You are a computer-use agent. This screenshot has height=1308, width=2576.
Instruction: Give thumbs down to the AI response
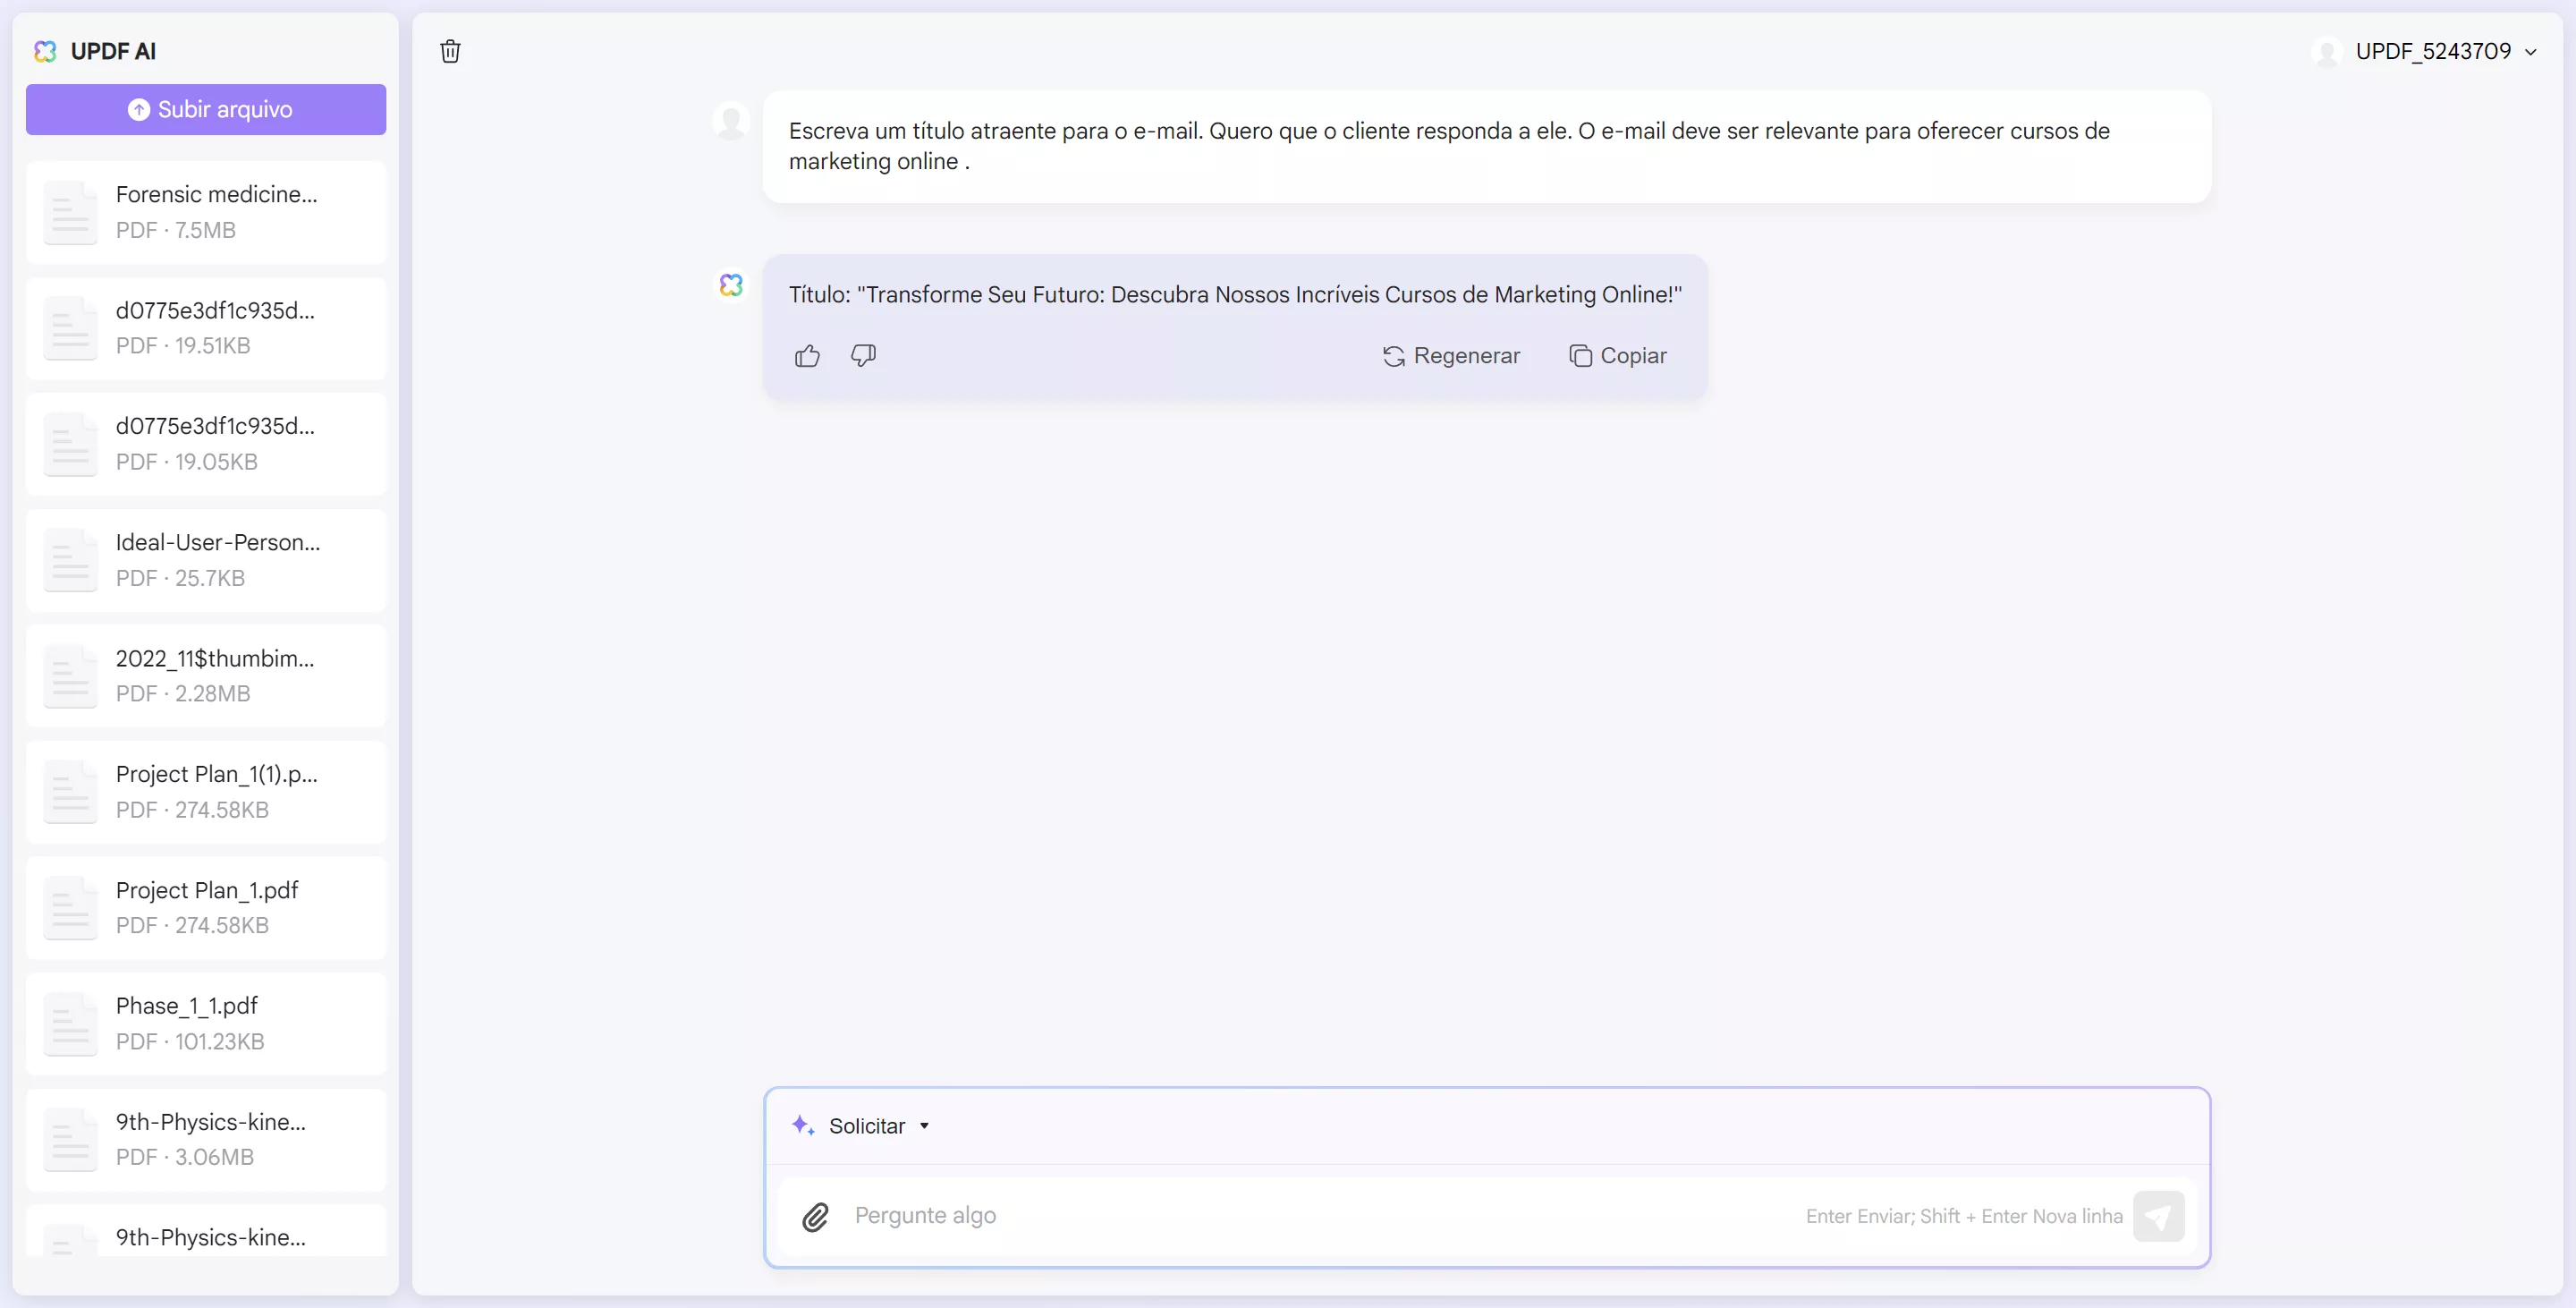coord(862,356)
